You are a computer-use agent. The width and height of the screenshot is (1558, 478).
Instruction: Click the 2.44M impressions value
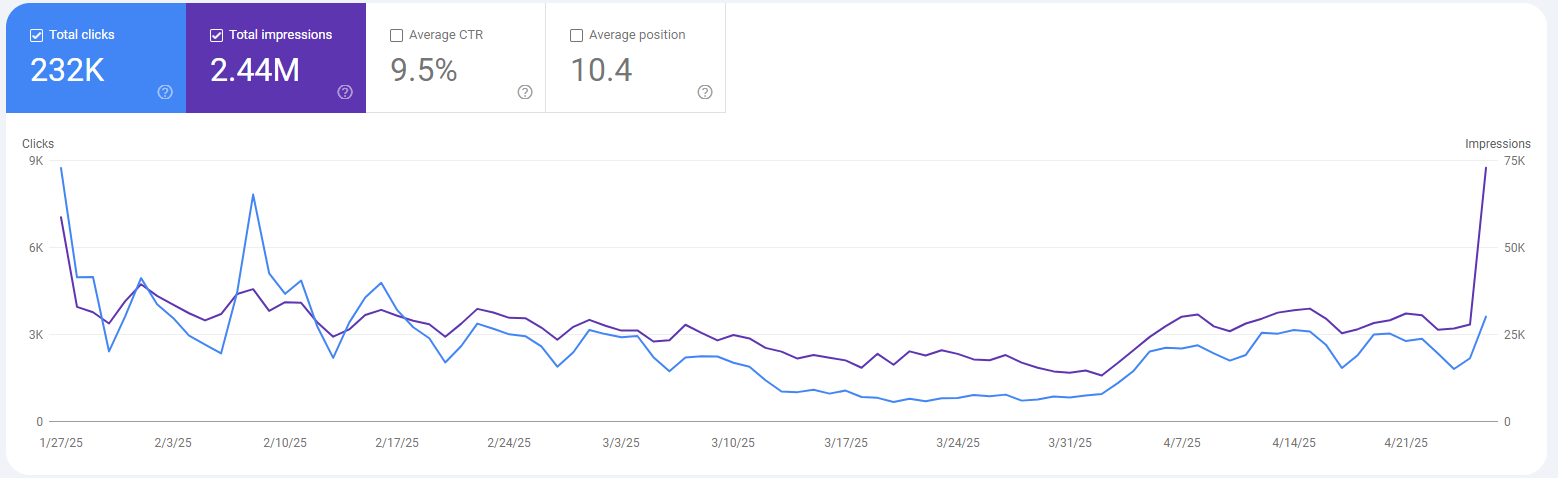coord(255,70)
